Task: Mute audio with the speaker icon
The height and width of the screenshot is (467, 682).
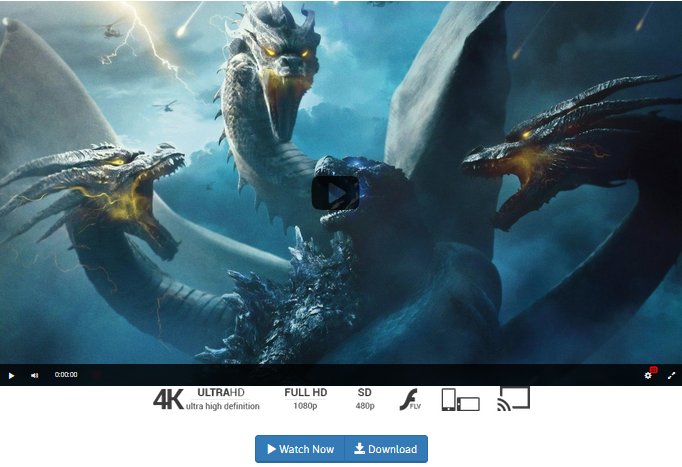Action: [34, 375]
